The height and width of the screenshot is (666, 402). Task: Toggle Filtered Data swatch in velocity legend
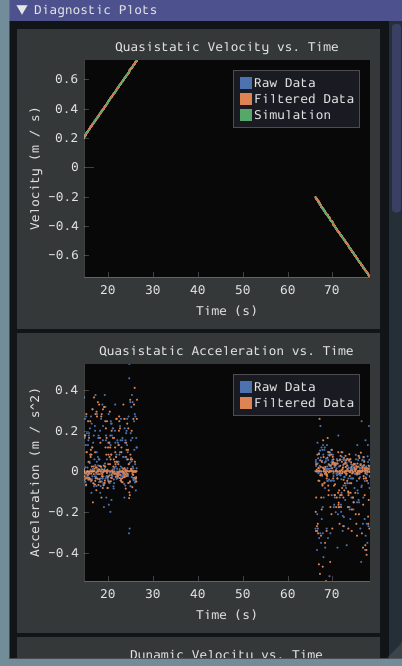246,99
